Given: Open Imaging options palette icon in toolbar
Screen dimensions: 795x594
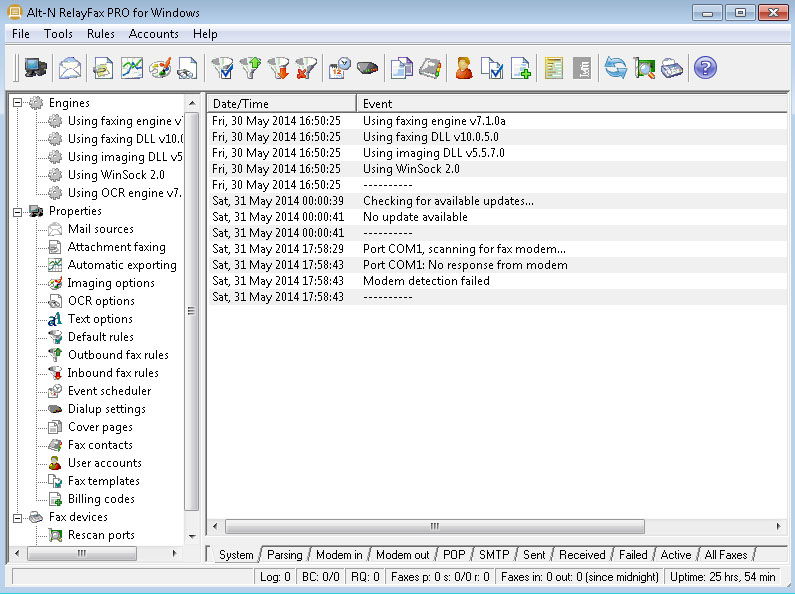Looking at the screenshot, I should (x=160, y=68).
